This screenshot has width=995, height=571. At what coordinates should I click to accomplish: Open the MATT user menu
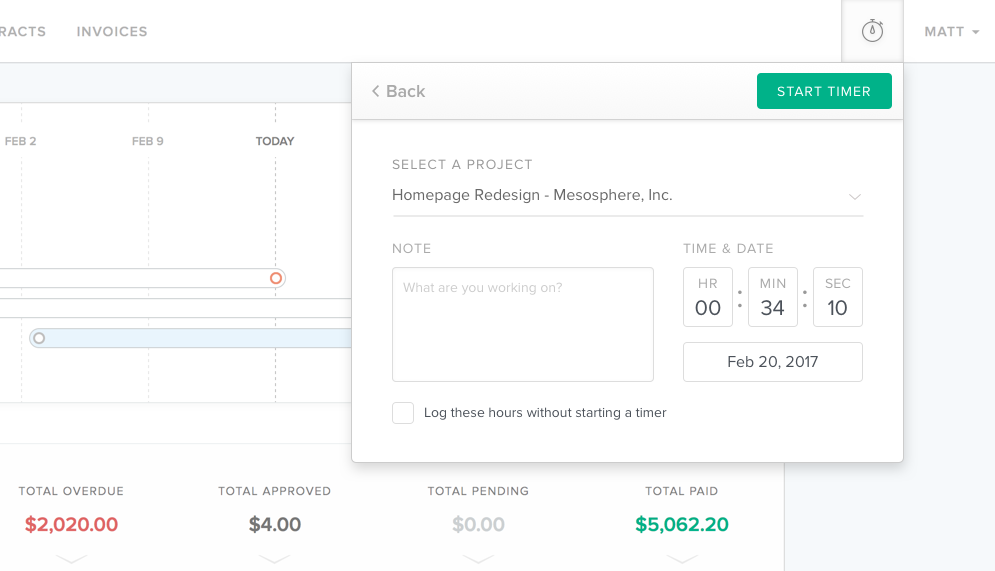[x=951, y=32]
